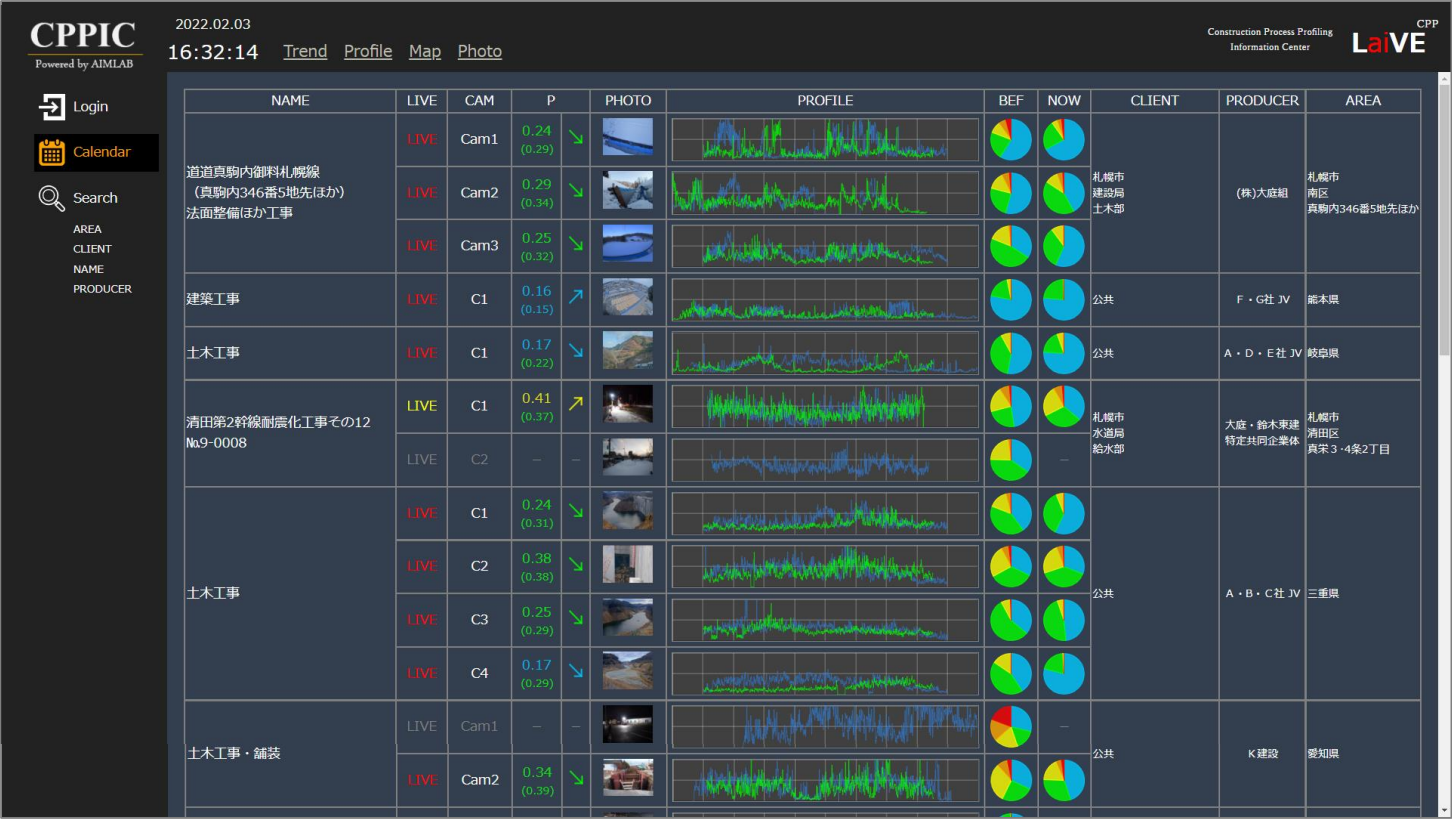
Task: Click the LaiVE CPP logo
Action: (1390, 40)
